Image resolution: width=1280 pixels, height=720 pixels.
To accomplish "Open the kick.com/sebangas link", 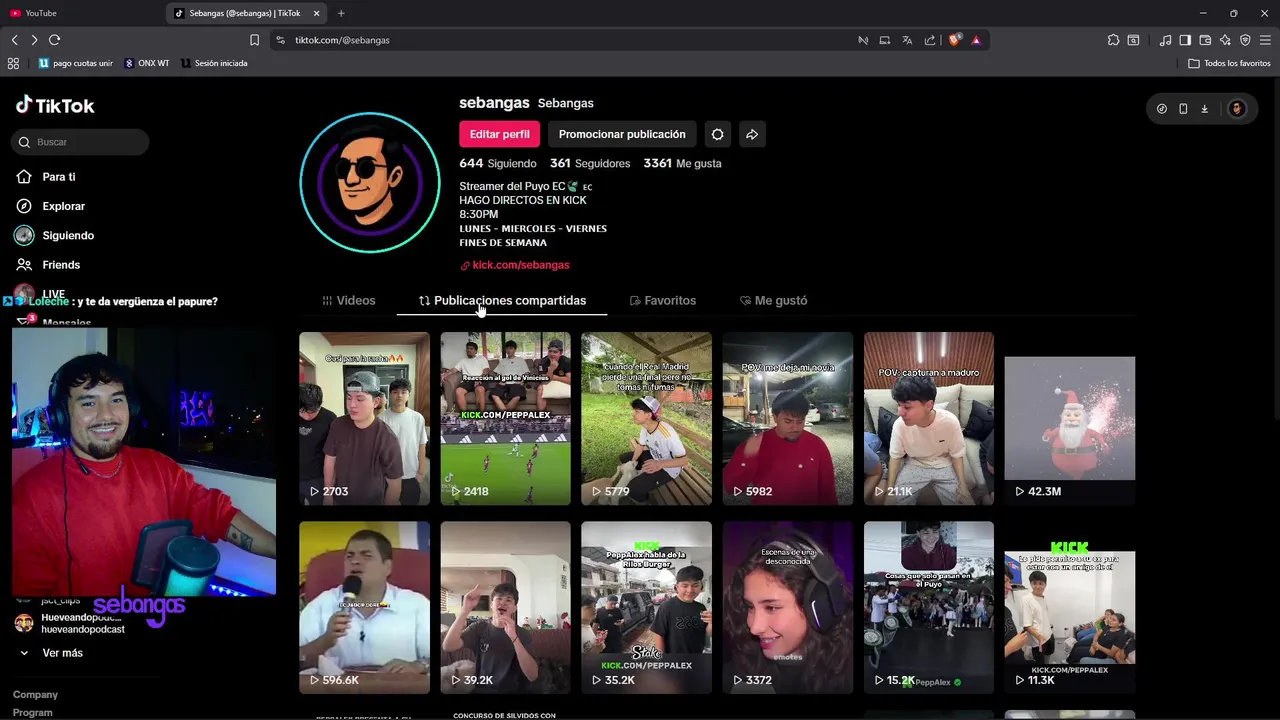I will pos(514,265).
